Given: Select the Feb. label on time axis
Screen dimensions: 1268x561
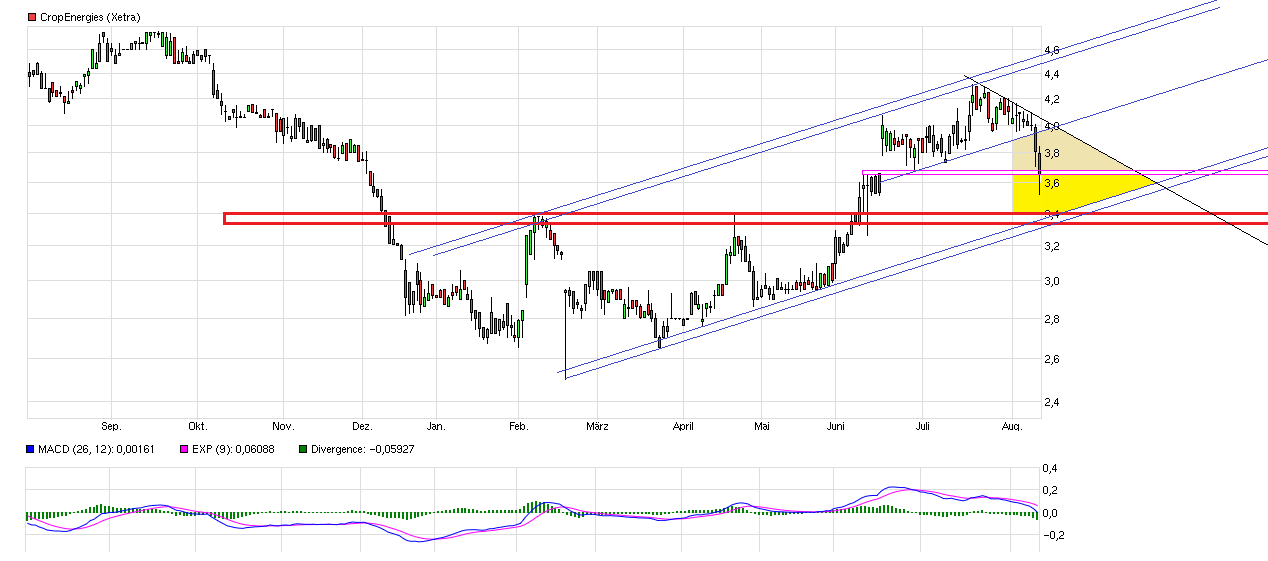Looking at the screenshot, I should click(x=518, y=427).
